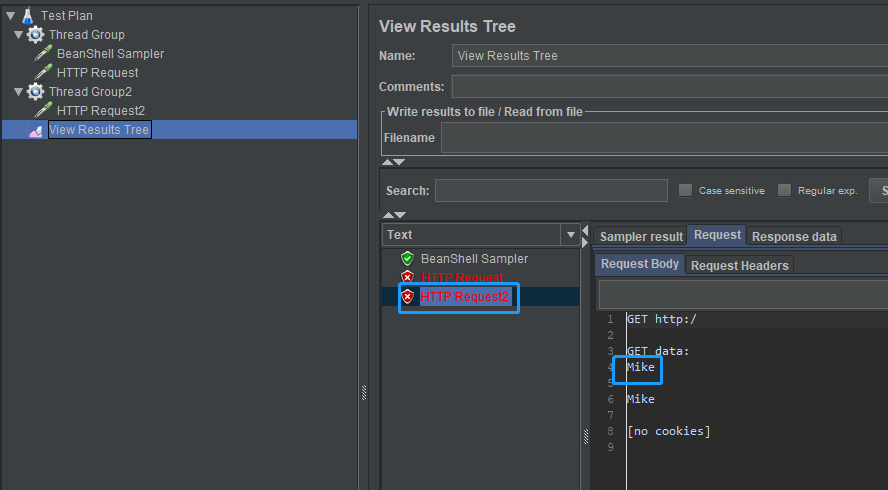Viewport: 888px width, 490px height.
Task: Click the pipette icon beside HTTP Request2
Action: (x=43, y=110)
